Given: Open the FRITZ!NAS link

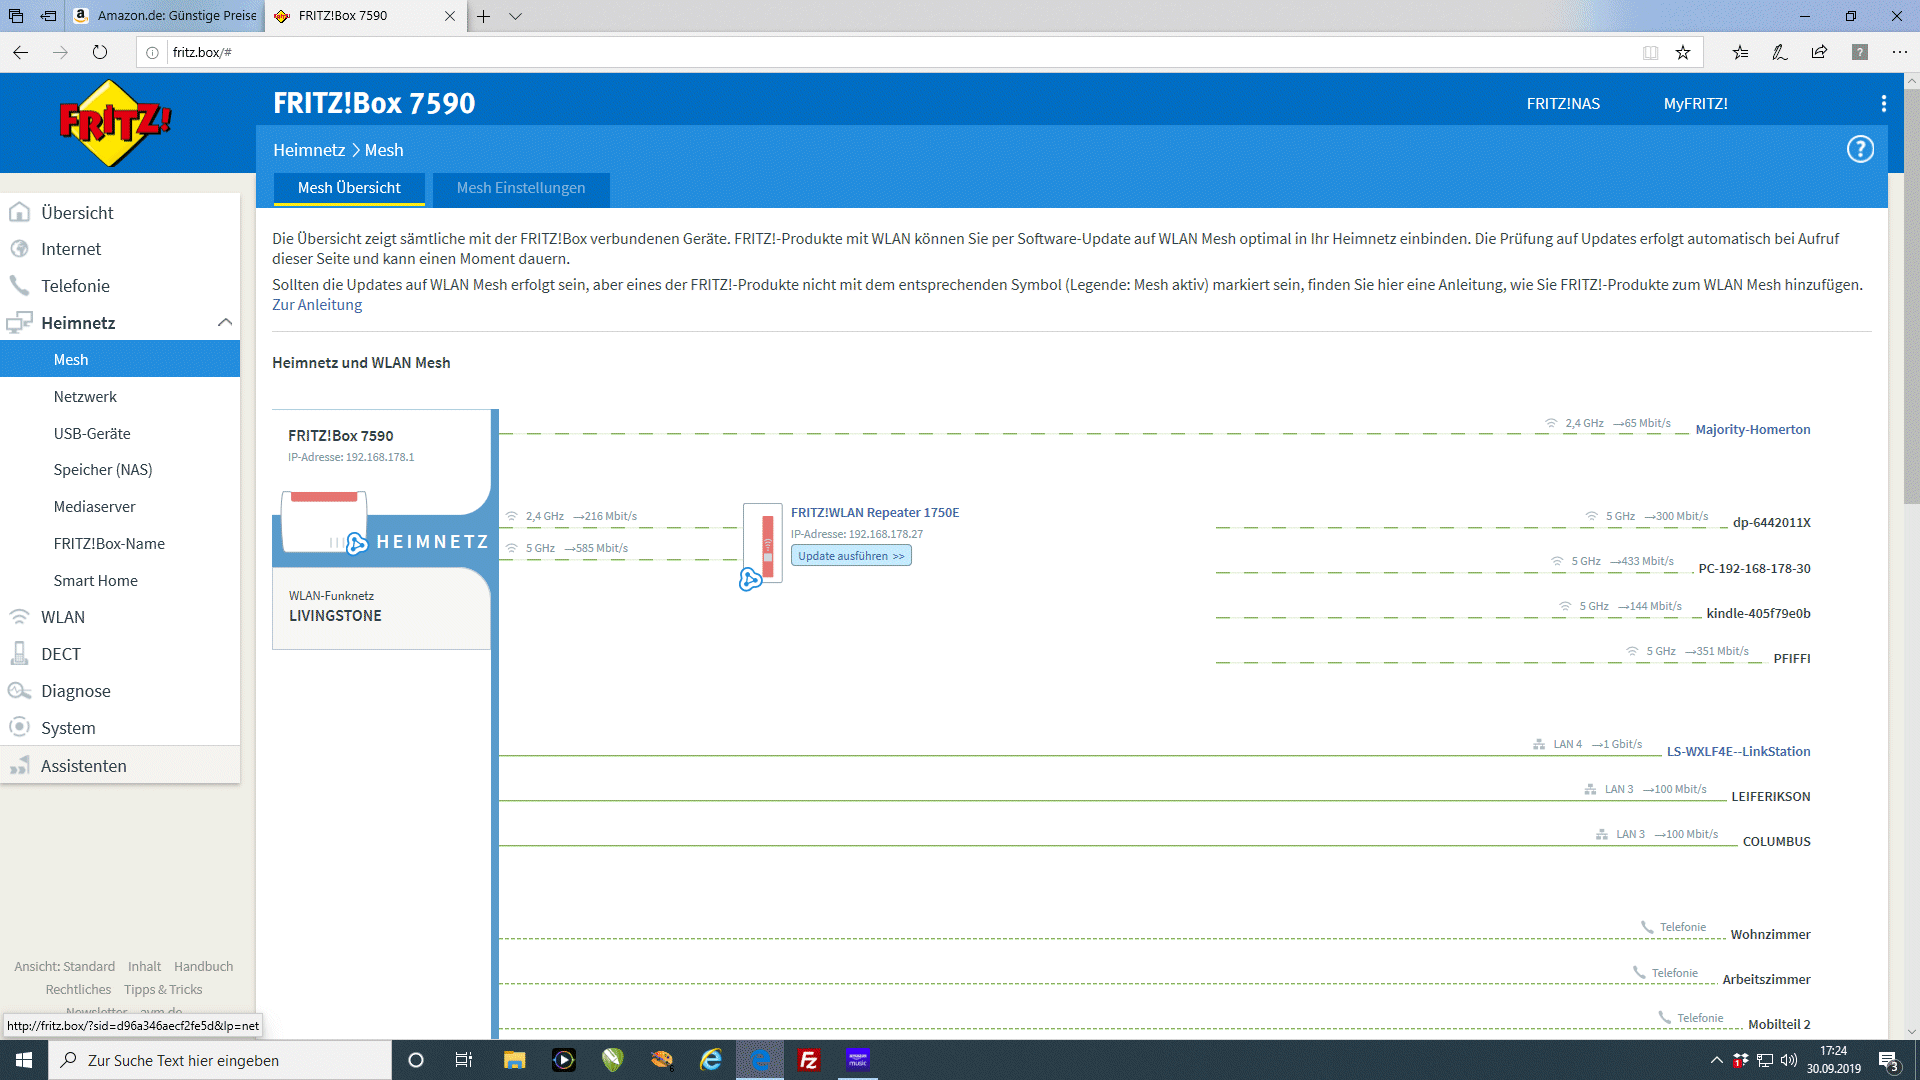Looking at the screenshot, I should 1563,104.
